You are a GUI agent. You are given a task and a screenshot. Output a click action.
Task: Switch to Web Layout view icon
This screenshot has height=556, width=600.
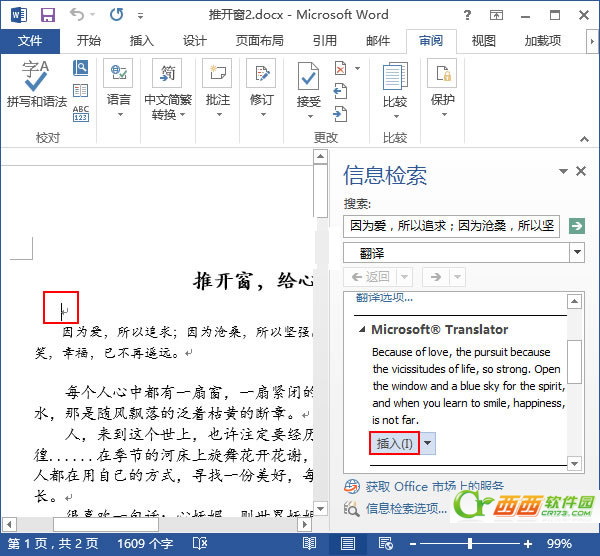[385, 543]
